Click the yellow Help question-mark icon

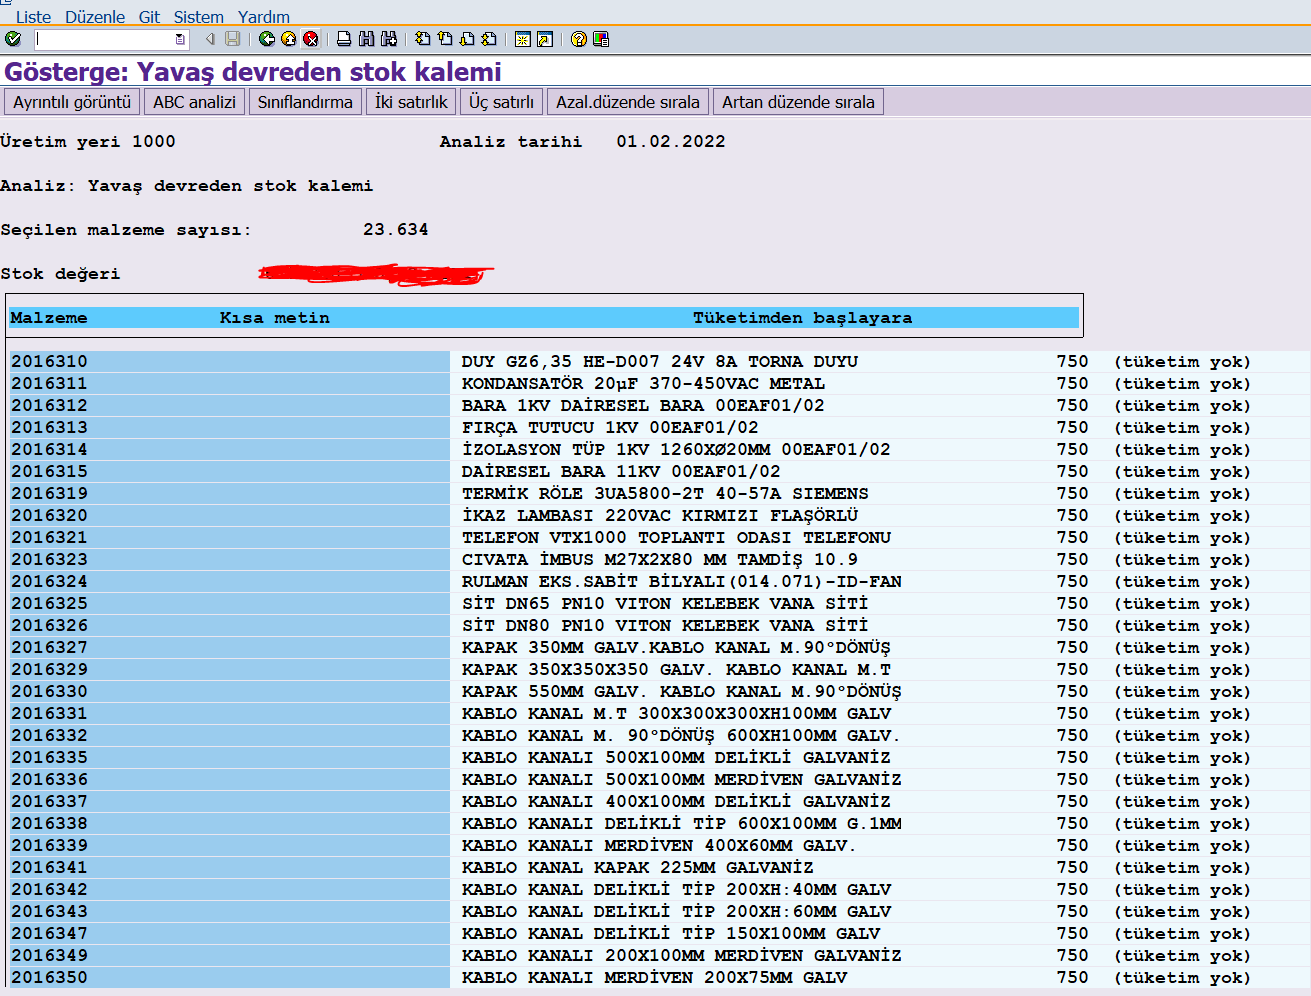point(579,39)
